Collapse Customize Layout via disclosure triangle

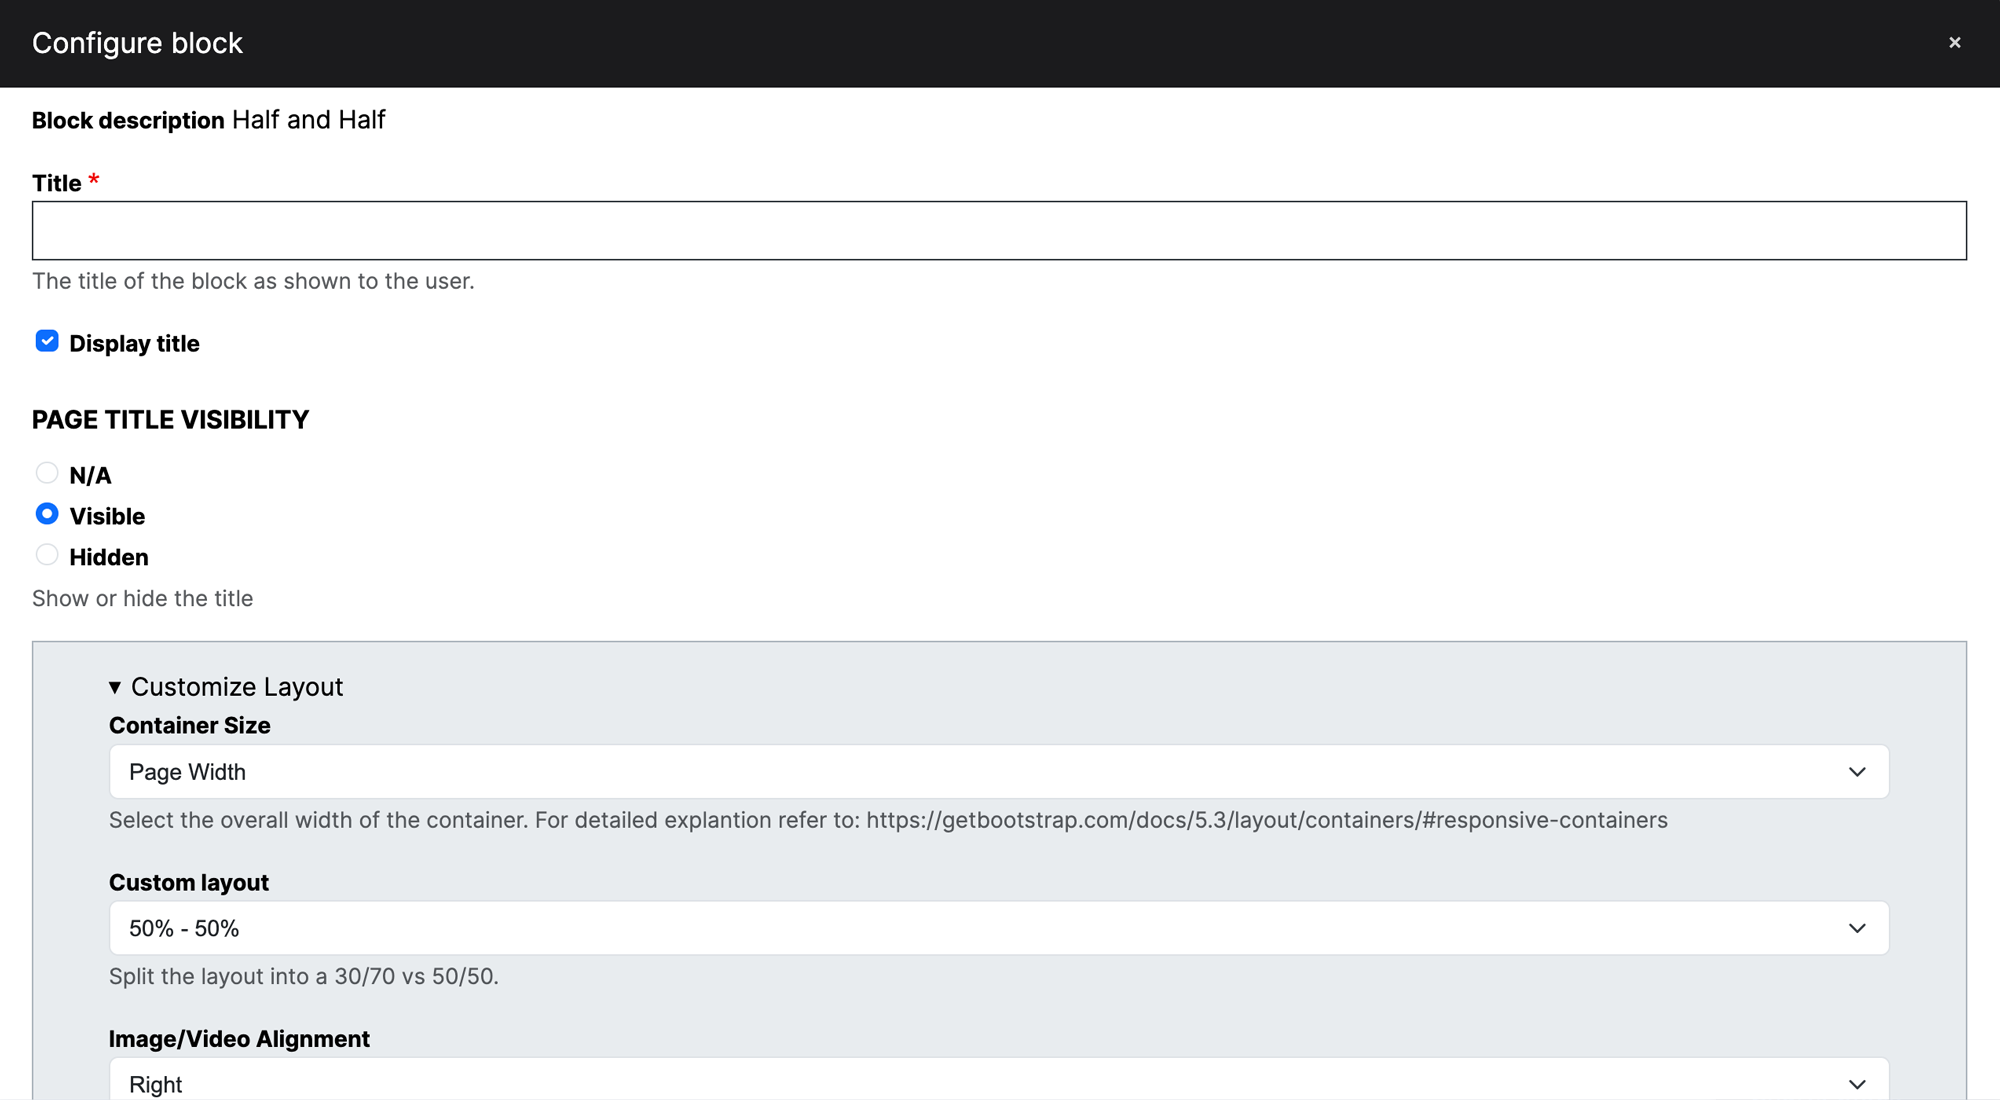[115, 687]
